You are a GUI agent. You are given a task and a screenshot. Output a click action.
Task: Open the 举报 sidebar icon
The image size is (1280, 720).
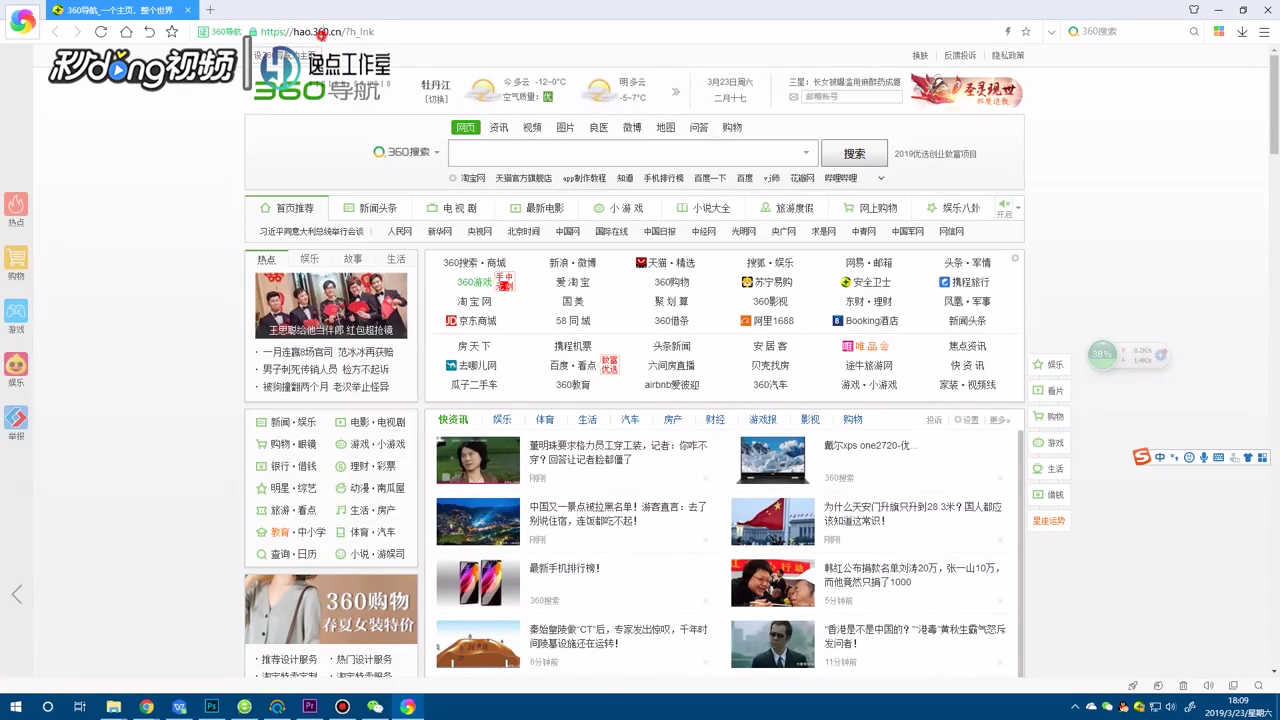[x=16, y=423]
